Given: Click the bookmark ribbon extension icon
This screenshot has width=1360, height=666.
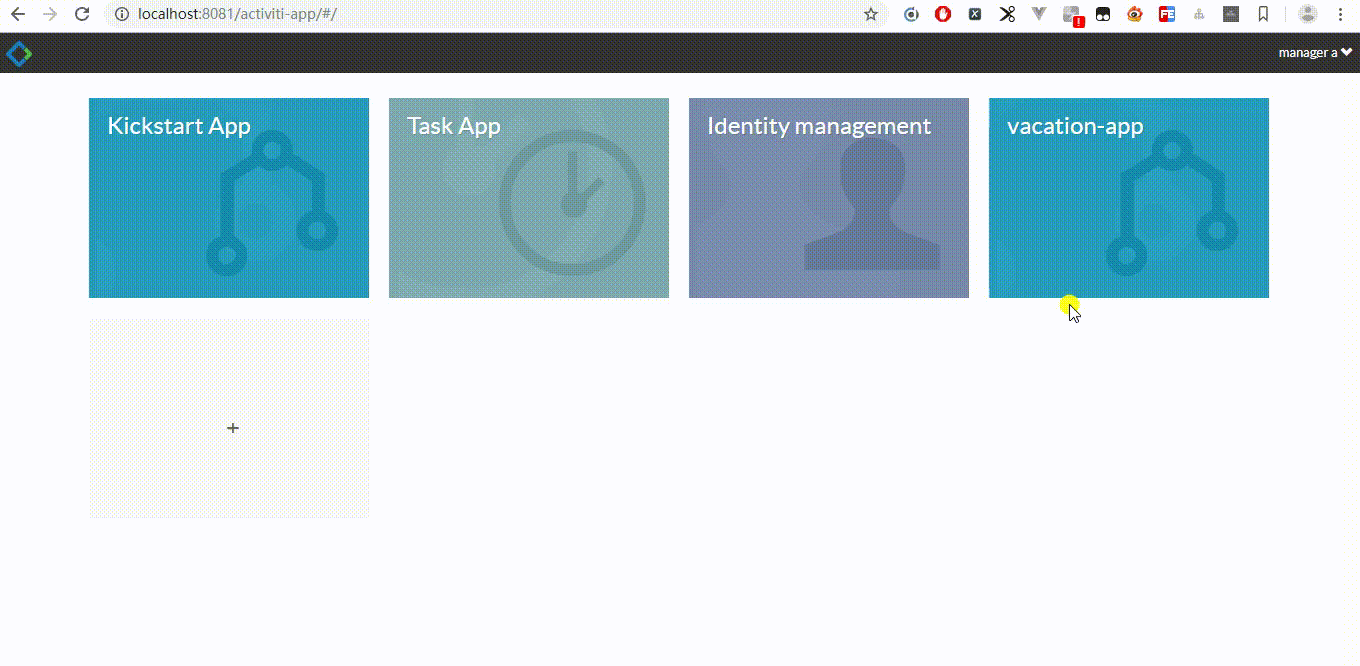Looking at the screenshot, I should pyautogui.click(x=1263, y=14).
